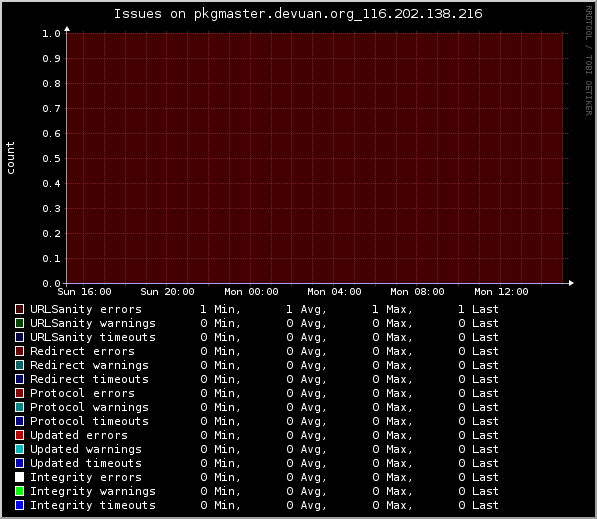Click the URLSanity errors color swatch
The image size is (597, 519).
point(19,309)
